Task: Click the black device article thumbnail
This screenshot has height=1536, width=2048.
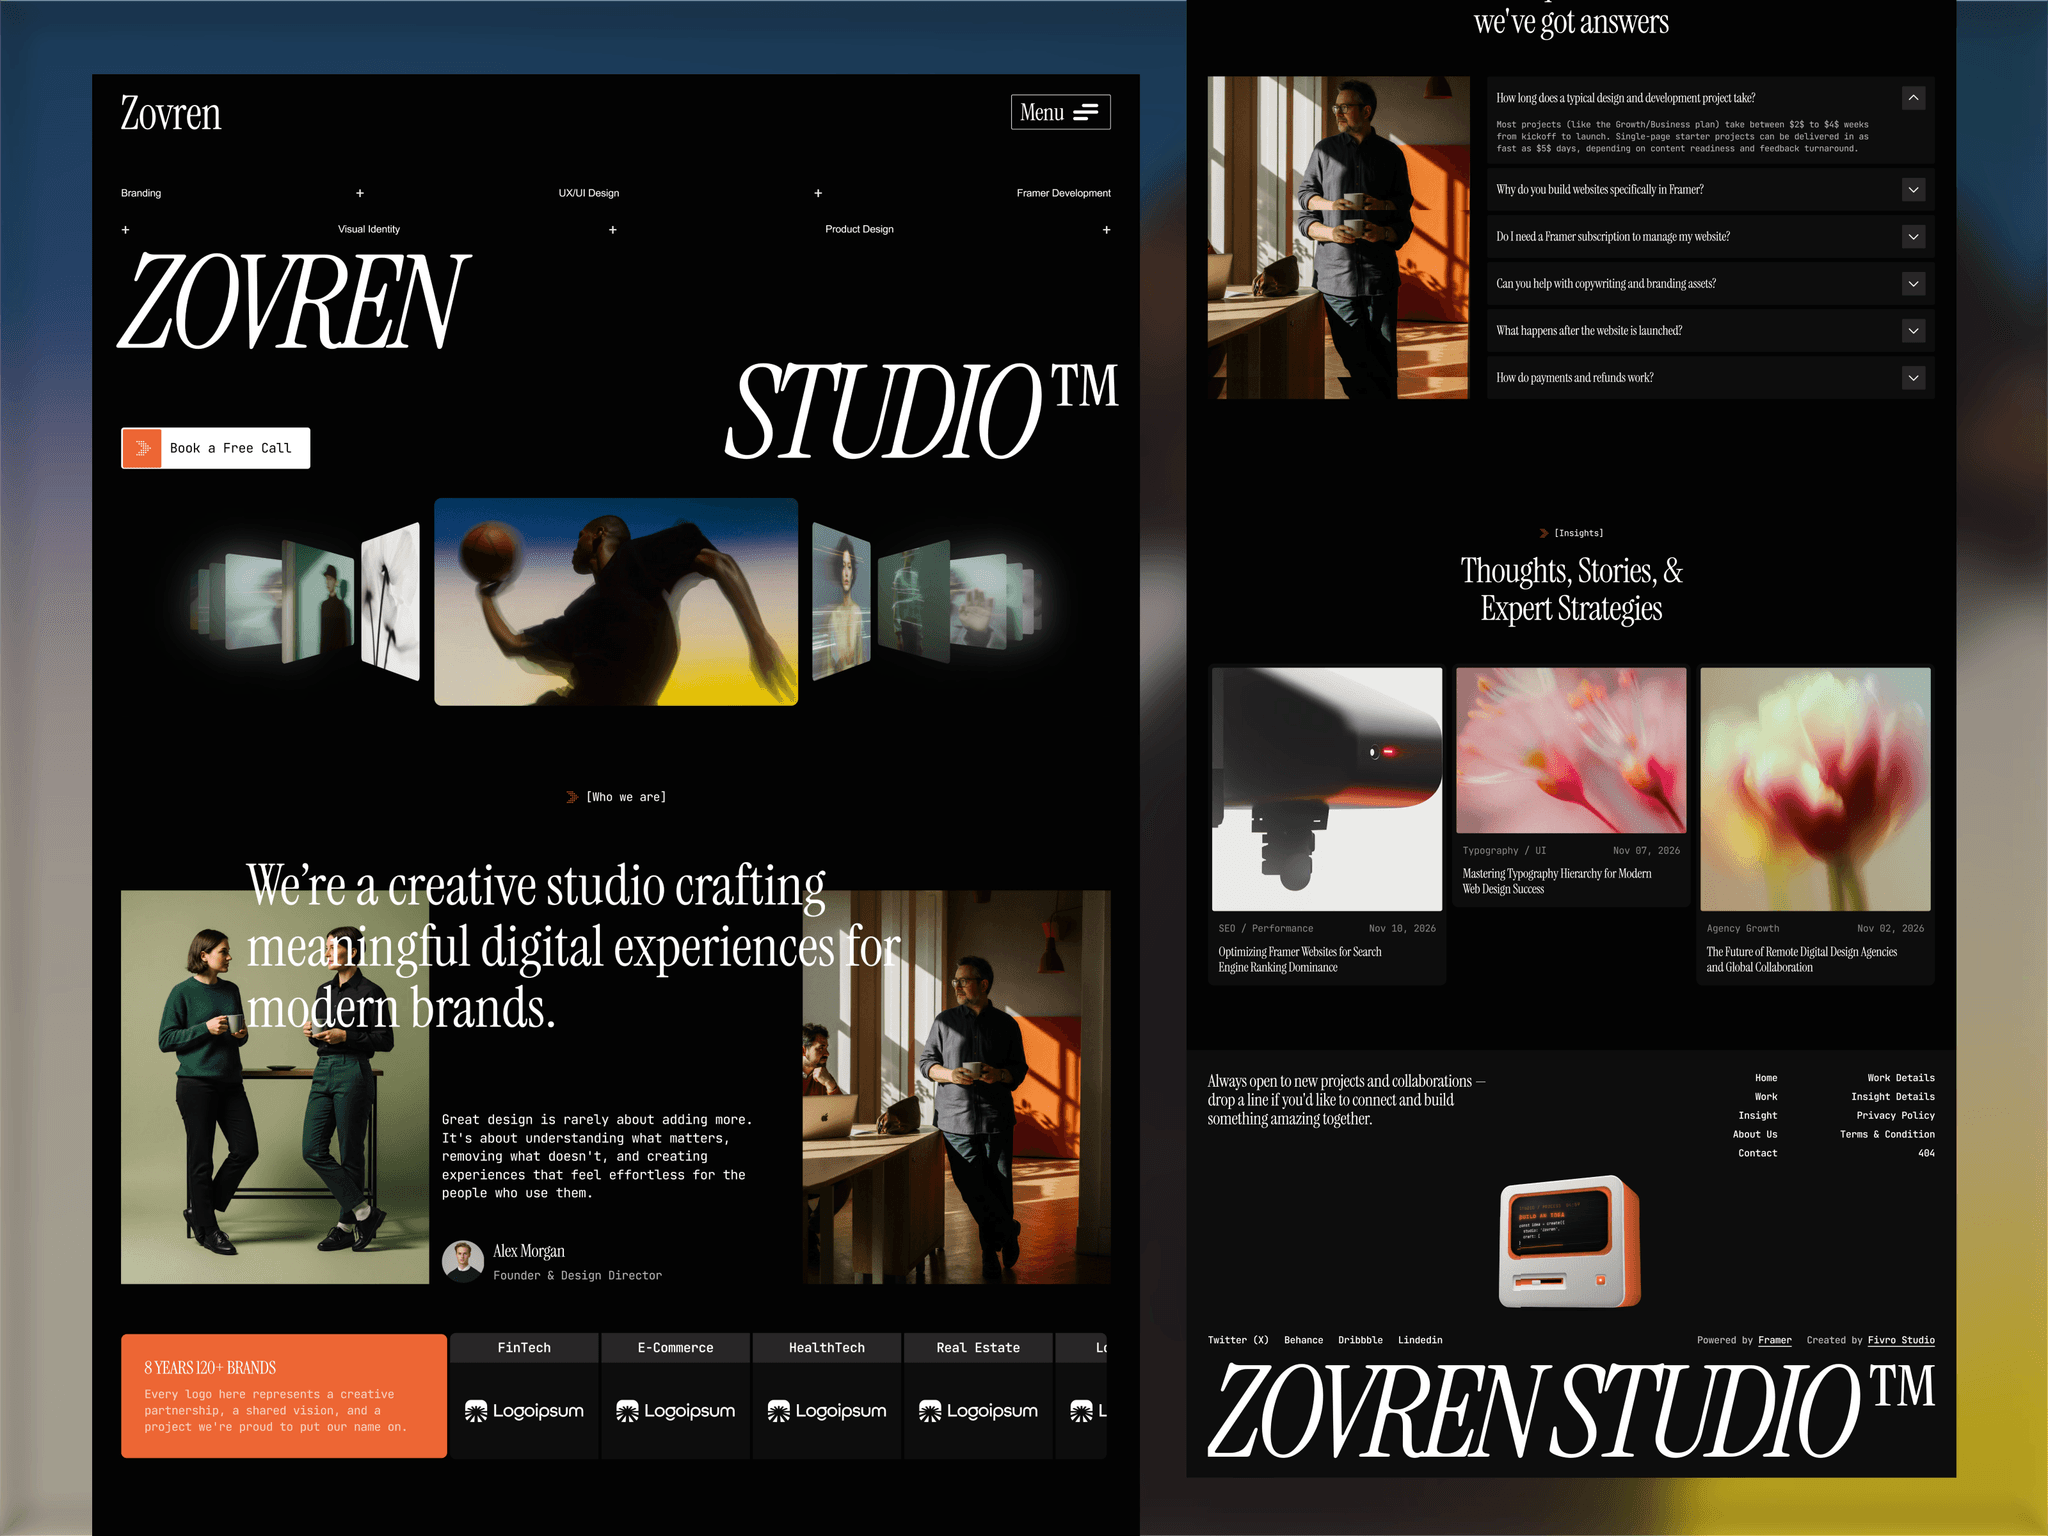Action: [1327, 789]
